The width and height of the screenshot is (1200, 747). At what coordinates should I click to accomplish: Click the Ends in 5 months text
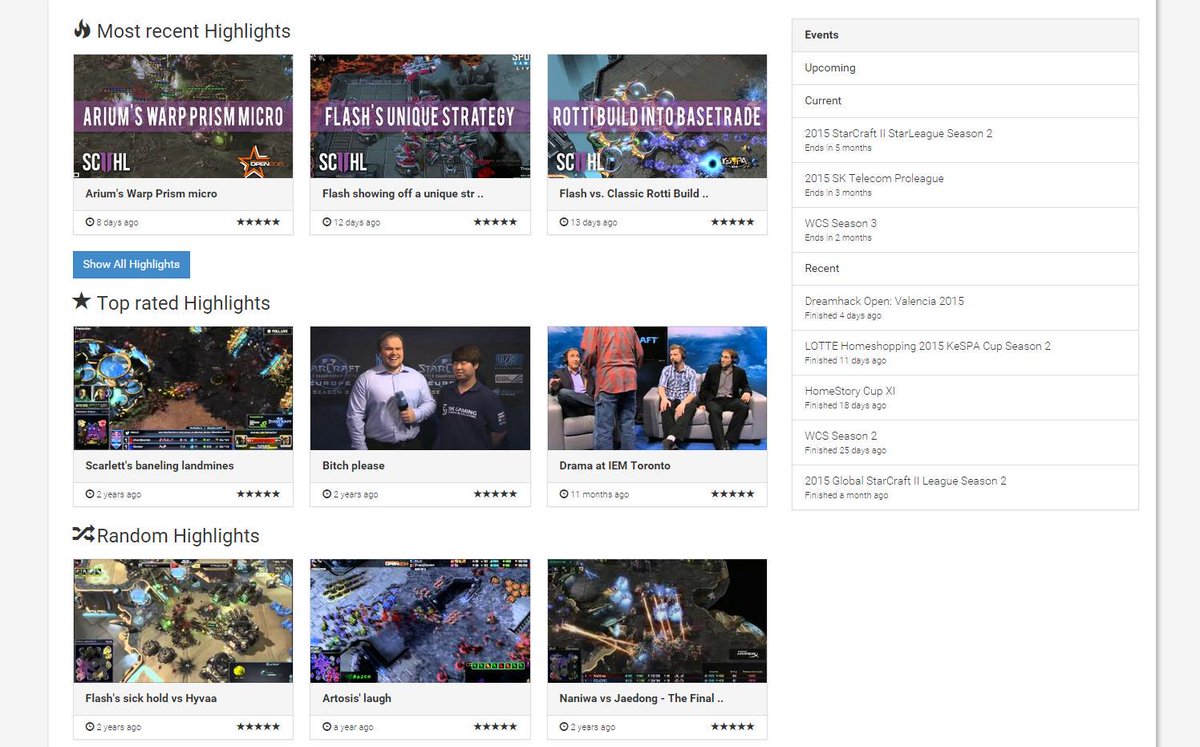[838, 148]
